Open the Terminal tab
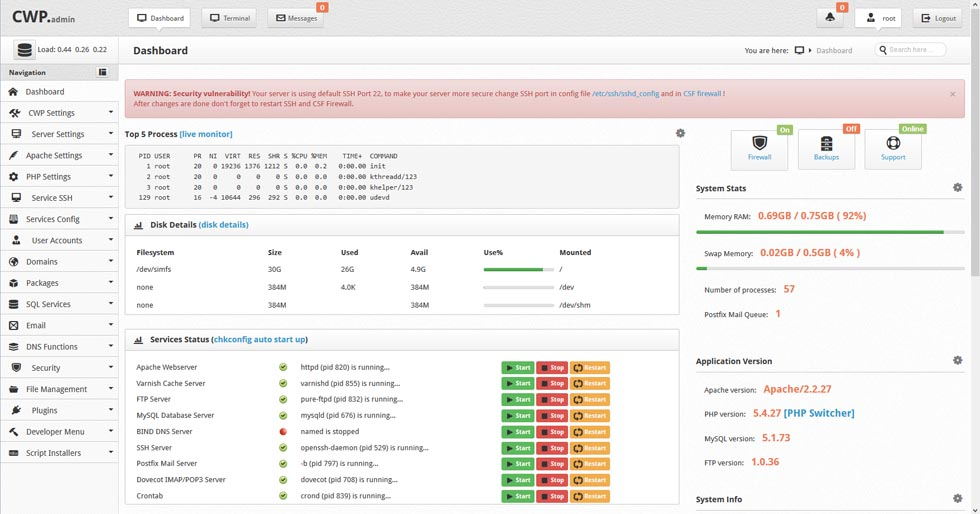Screen dimensions: 980x514 (228, 18)
